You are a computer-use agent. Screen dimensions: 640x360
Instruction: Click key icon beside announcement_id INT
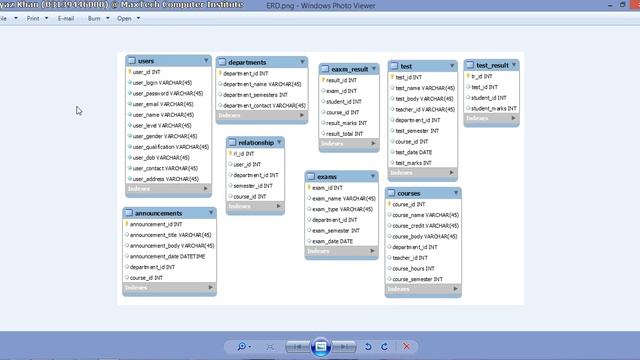(x=127, y=224)
